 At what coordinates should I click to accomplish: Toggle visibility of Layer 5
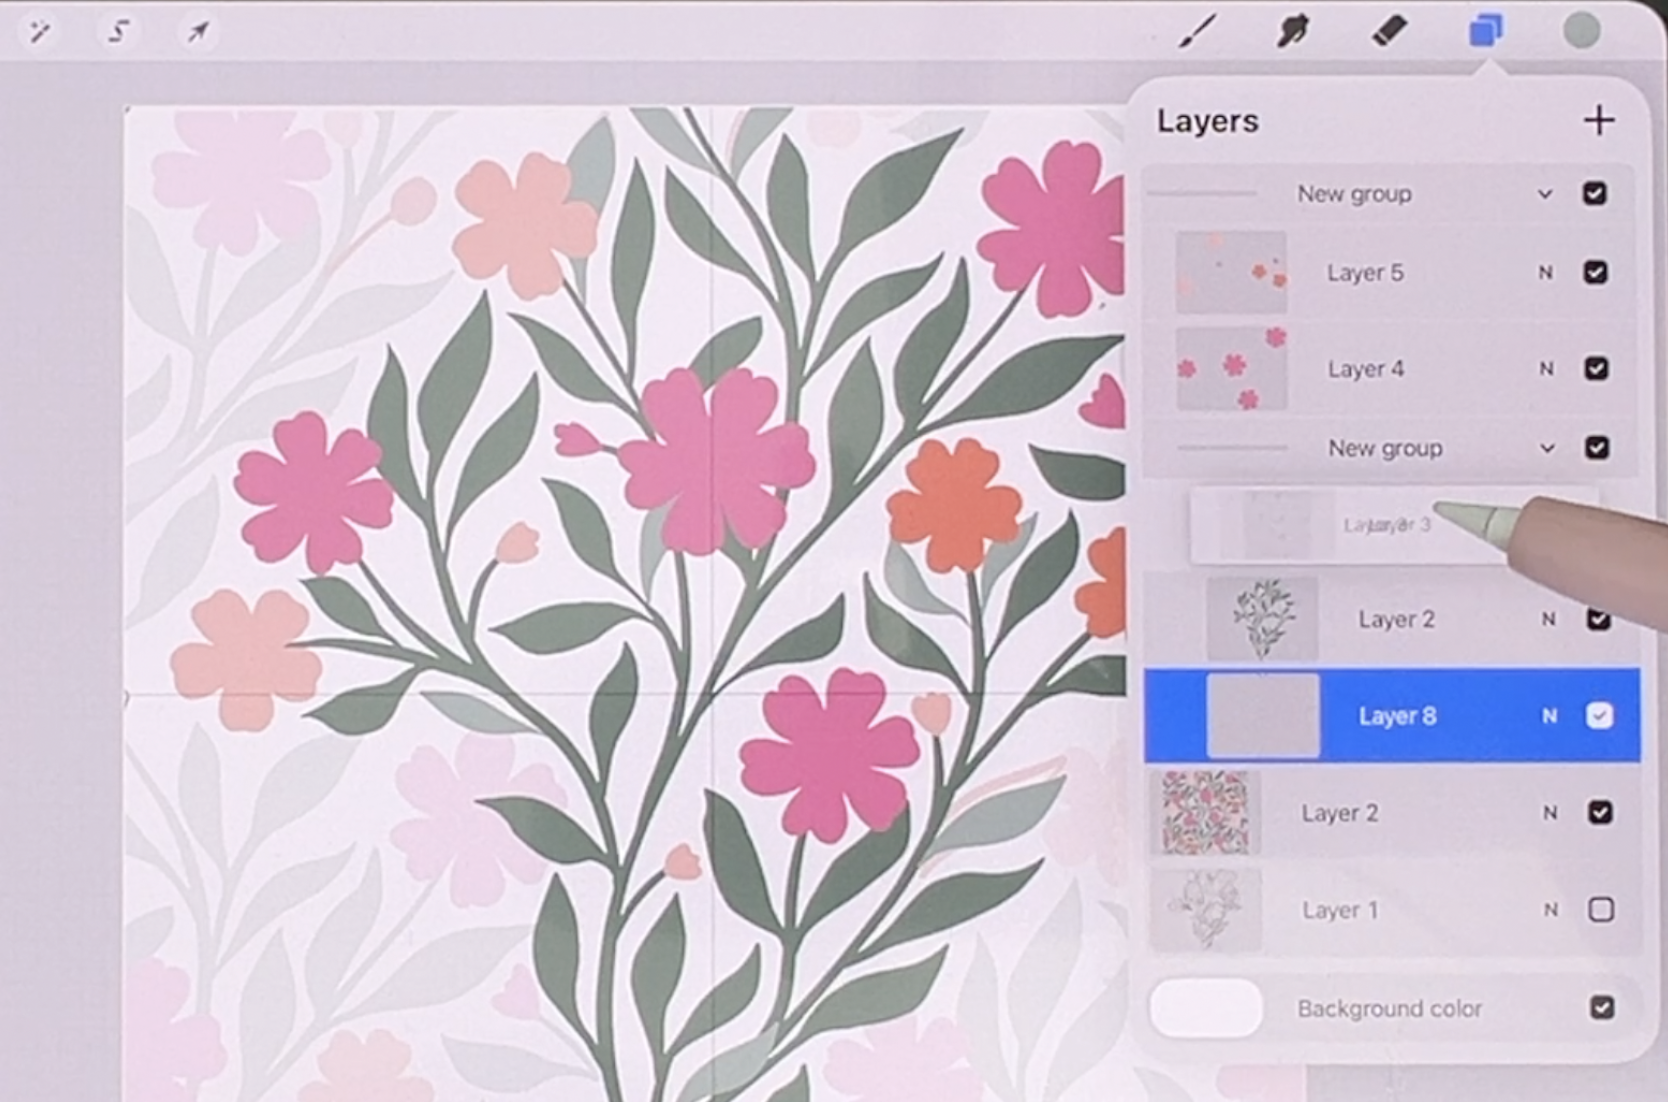pyautogui.click(x=1596, y=272)
